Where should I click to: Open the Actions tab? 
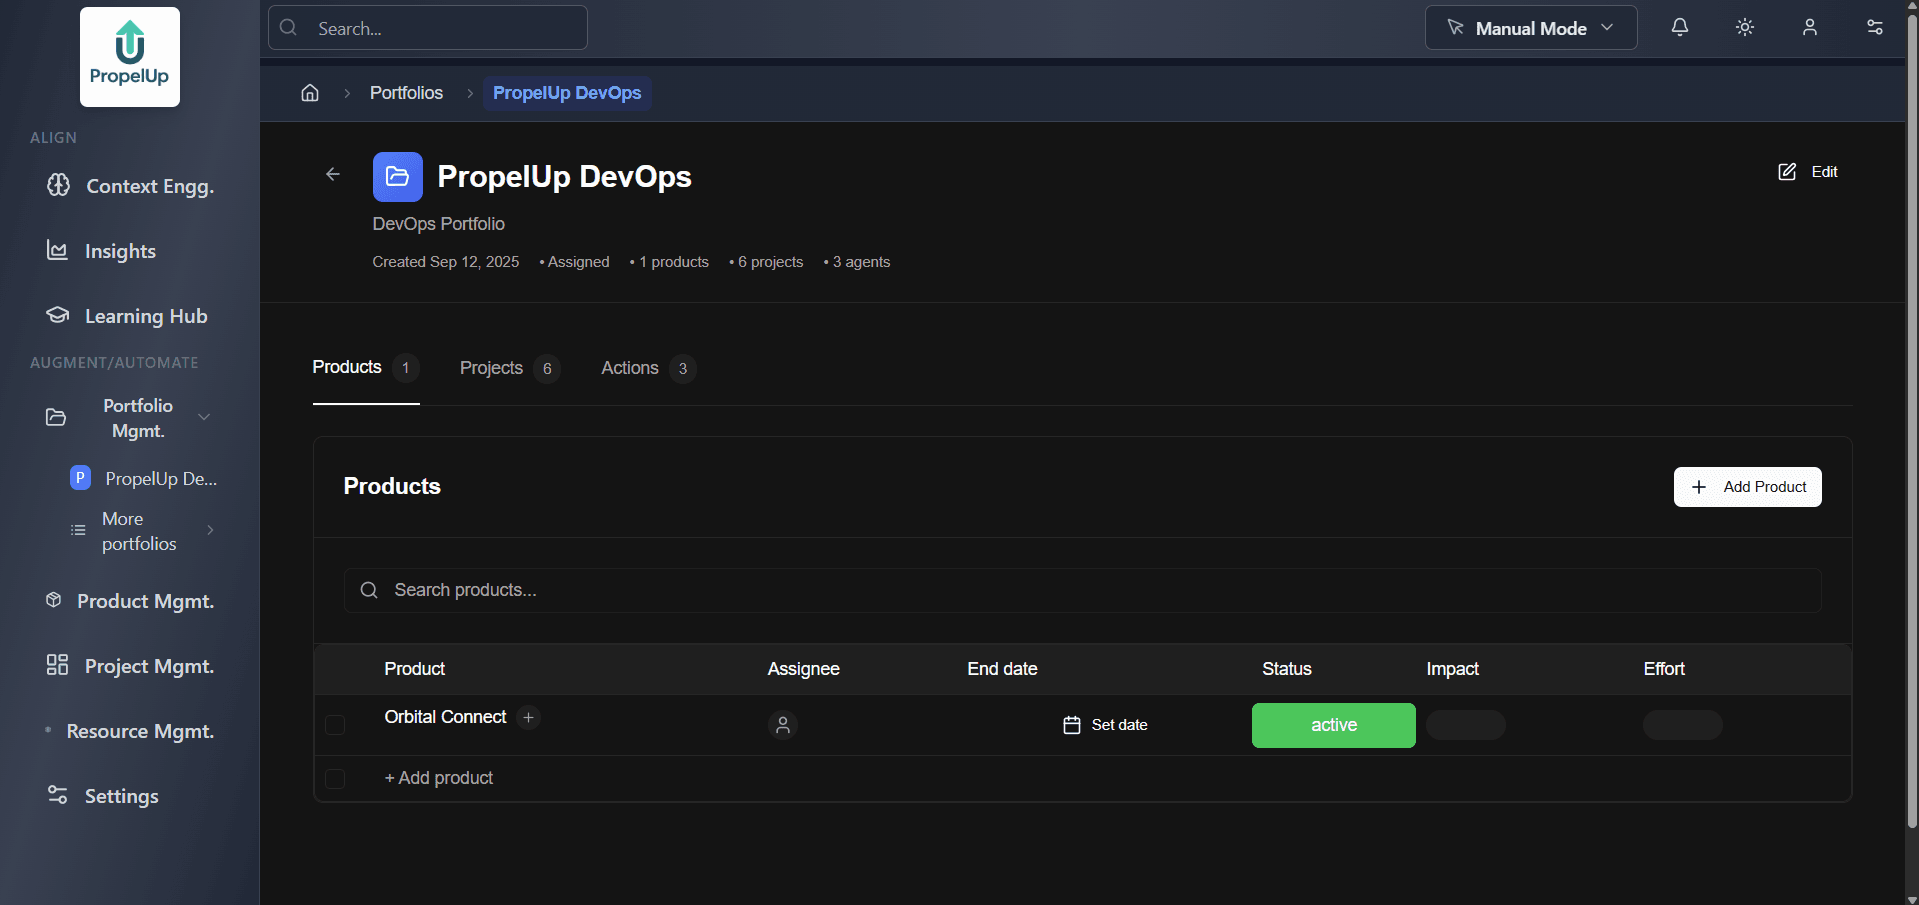(x=629, y=368)
